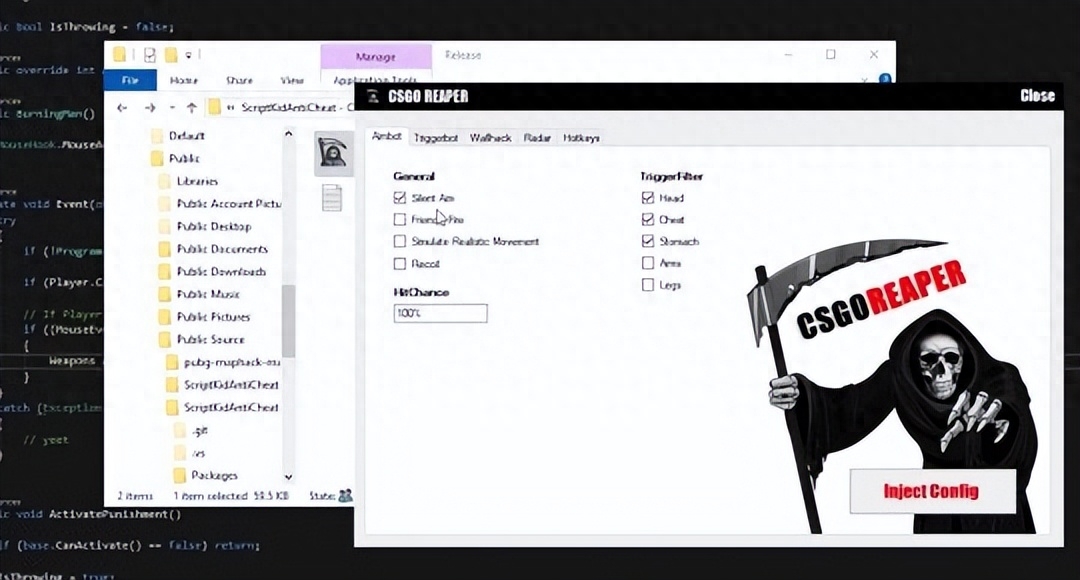Open the recent locations dropdown in Explorer
The width and height of the screenshot is (1080, 580).
172,107
